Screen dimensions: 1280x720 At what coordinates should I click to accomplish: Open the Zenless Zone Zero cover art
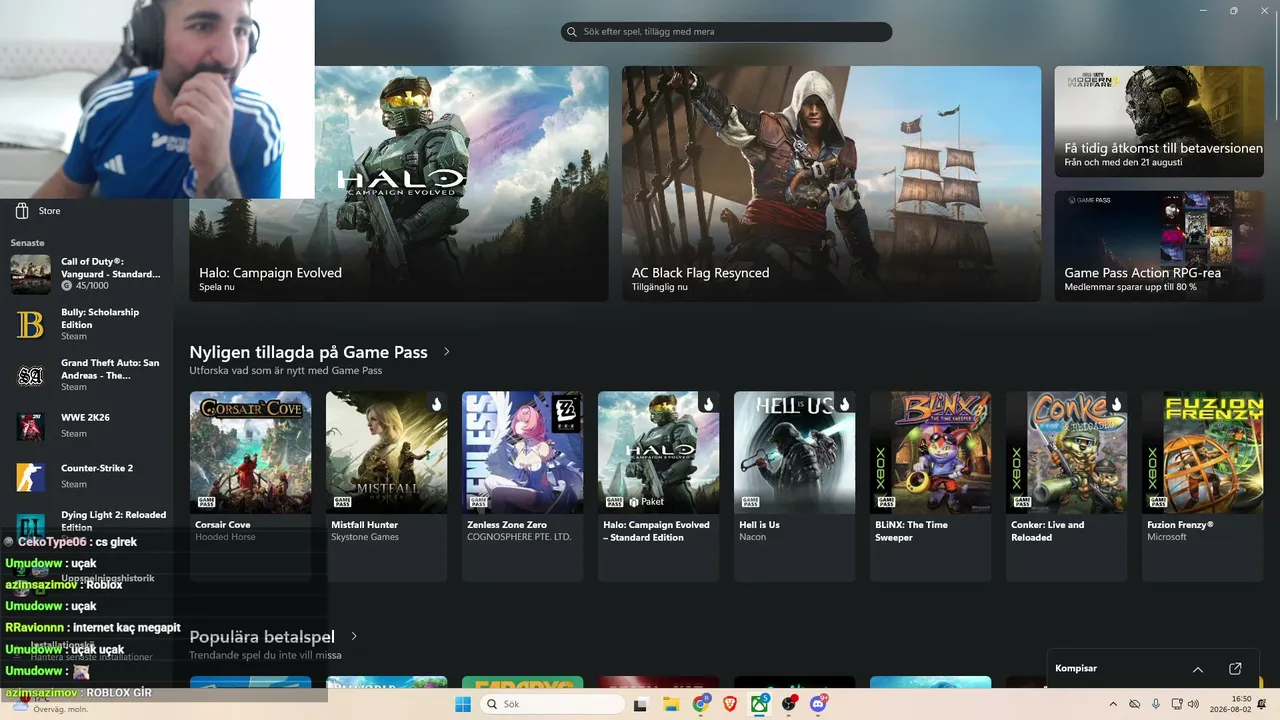(522, 452)
